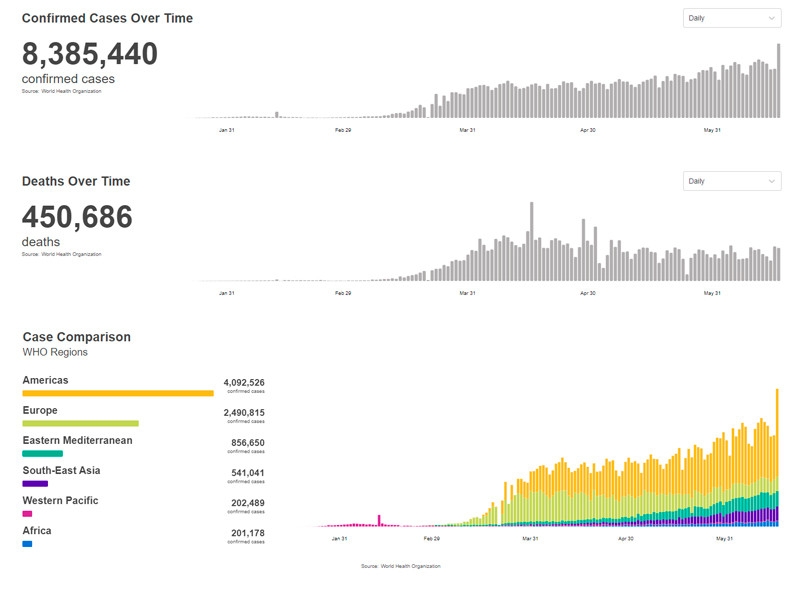Pick the South-East Asia region label

61,470
